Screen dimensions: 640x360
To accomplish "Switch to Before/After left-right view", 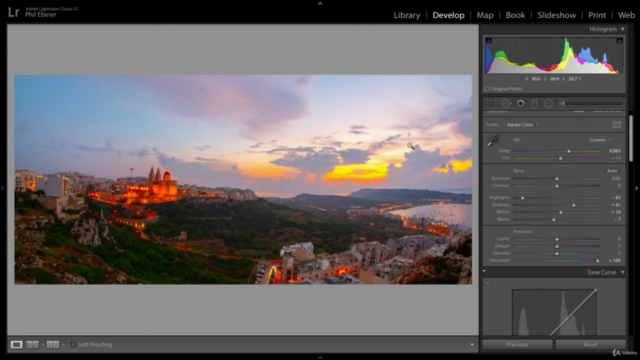I will [32, 345].
